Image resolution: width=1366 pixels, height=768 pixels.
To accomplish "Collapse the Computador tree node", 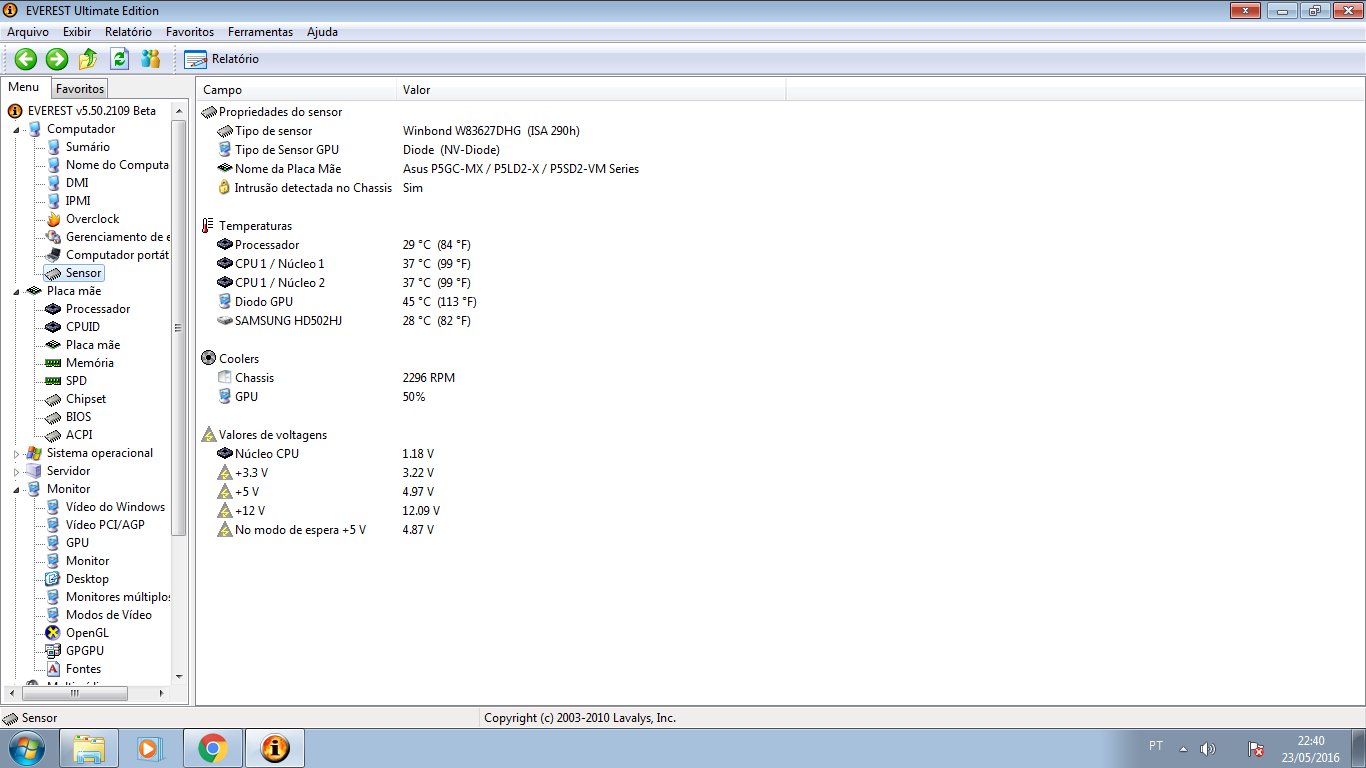I will tap(16, 129).
